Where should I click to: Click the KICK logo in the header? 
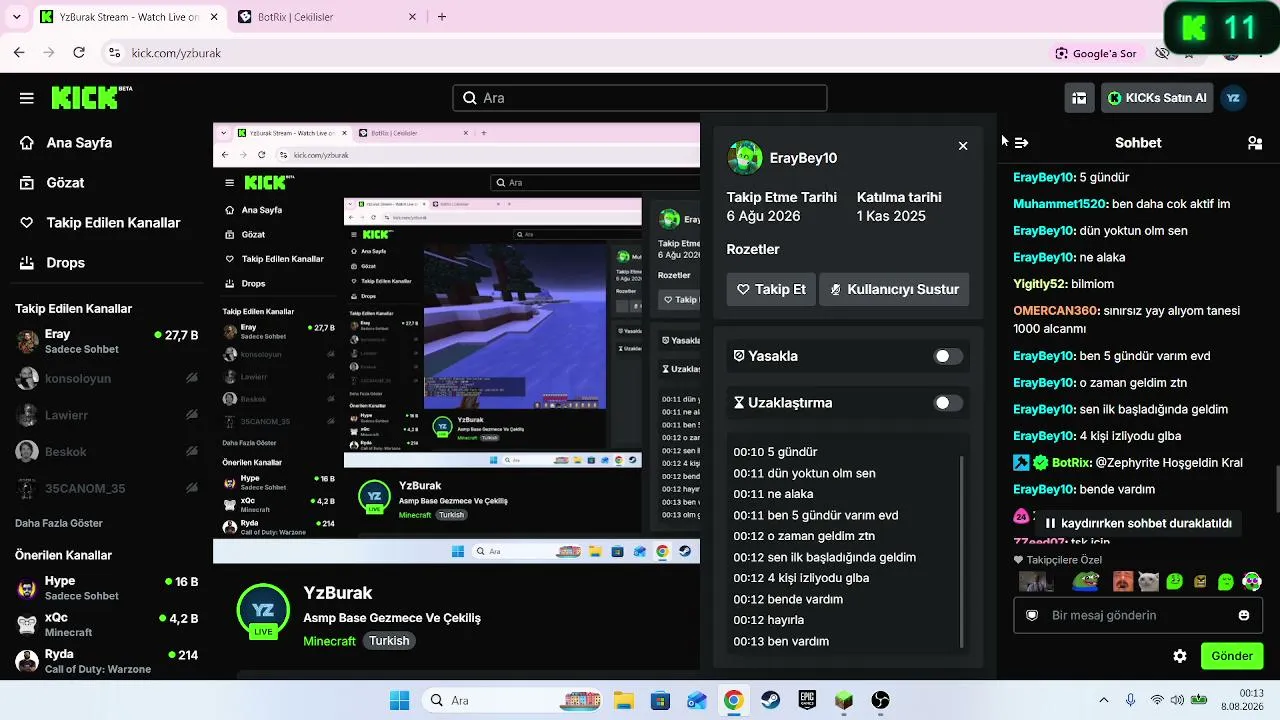91,97
